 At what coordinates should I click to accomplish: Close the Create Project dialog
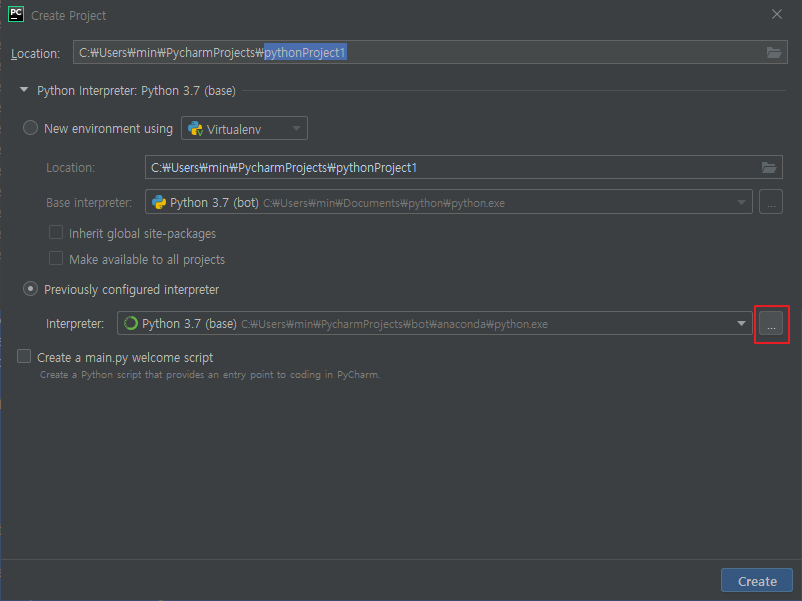[x=776, y=14]
